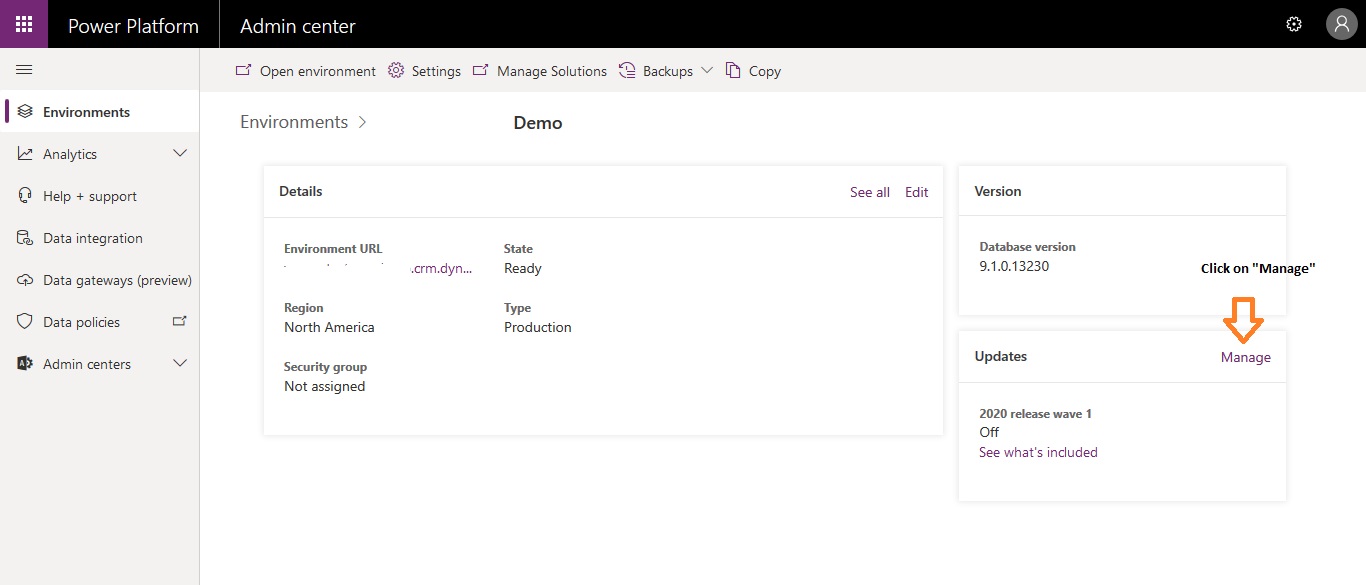The height and width of the screenshot is (585, 1366).
Task: Select Help + support in sidebar
Action: tap(91, 195)
